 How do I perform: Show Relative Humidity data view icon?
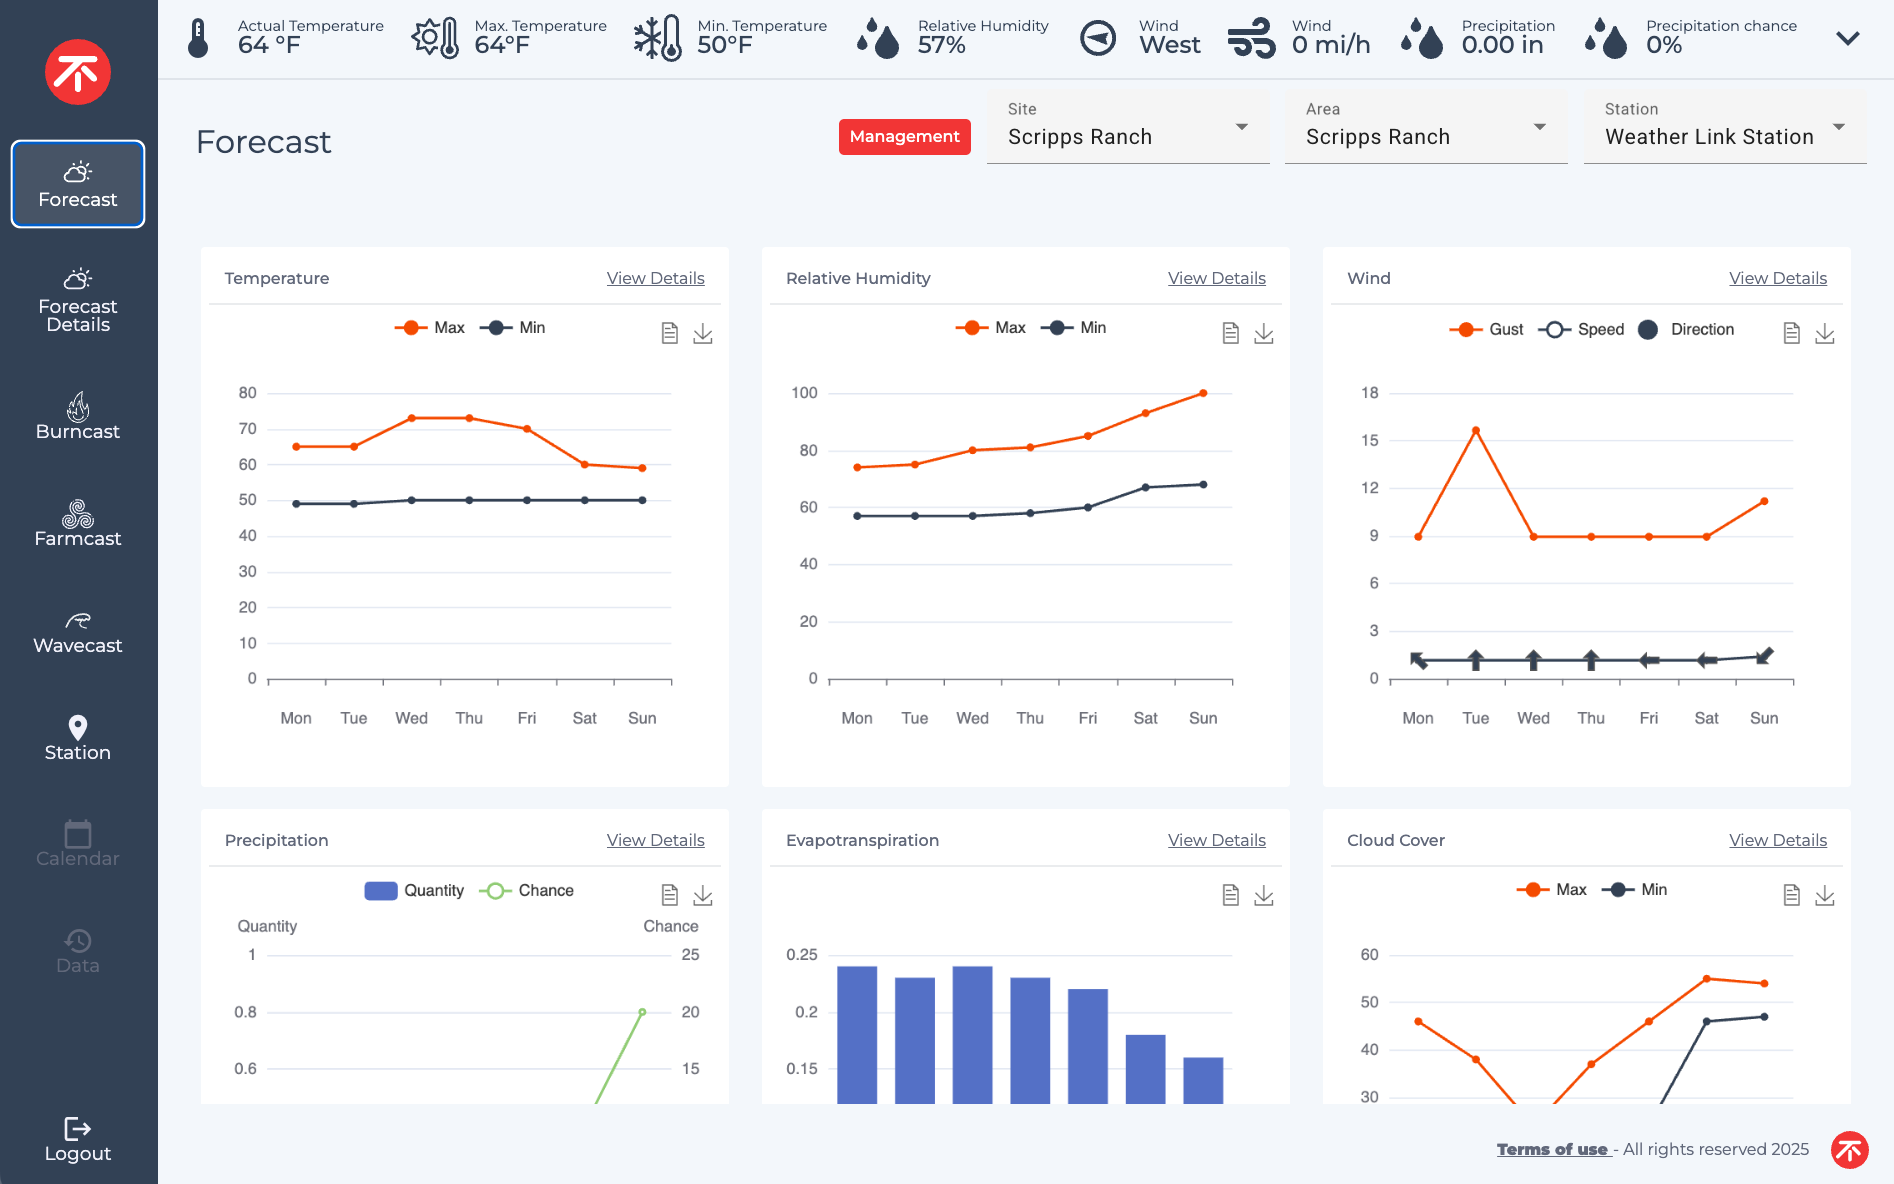coord(1231,333)
